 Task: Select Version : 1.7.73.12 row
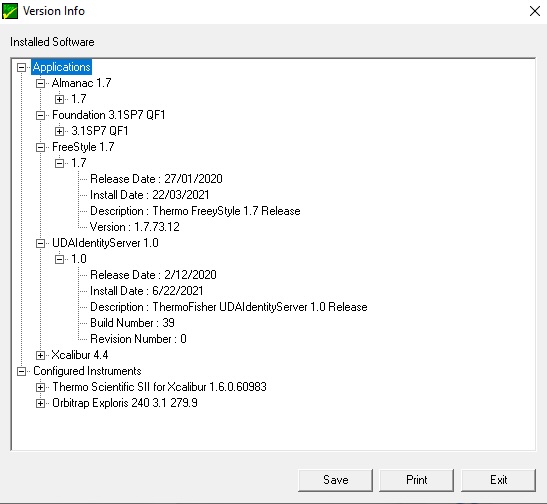(x=135, y=227)
